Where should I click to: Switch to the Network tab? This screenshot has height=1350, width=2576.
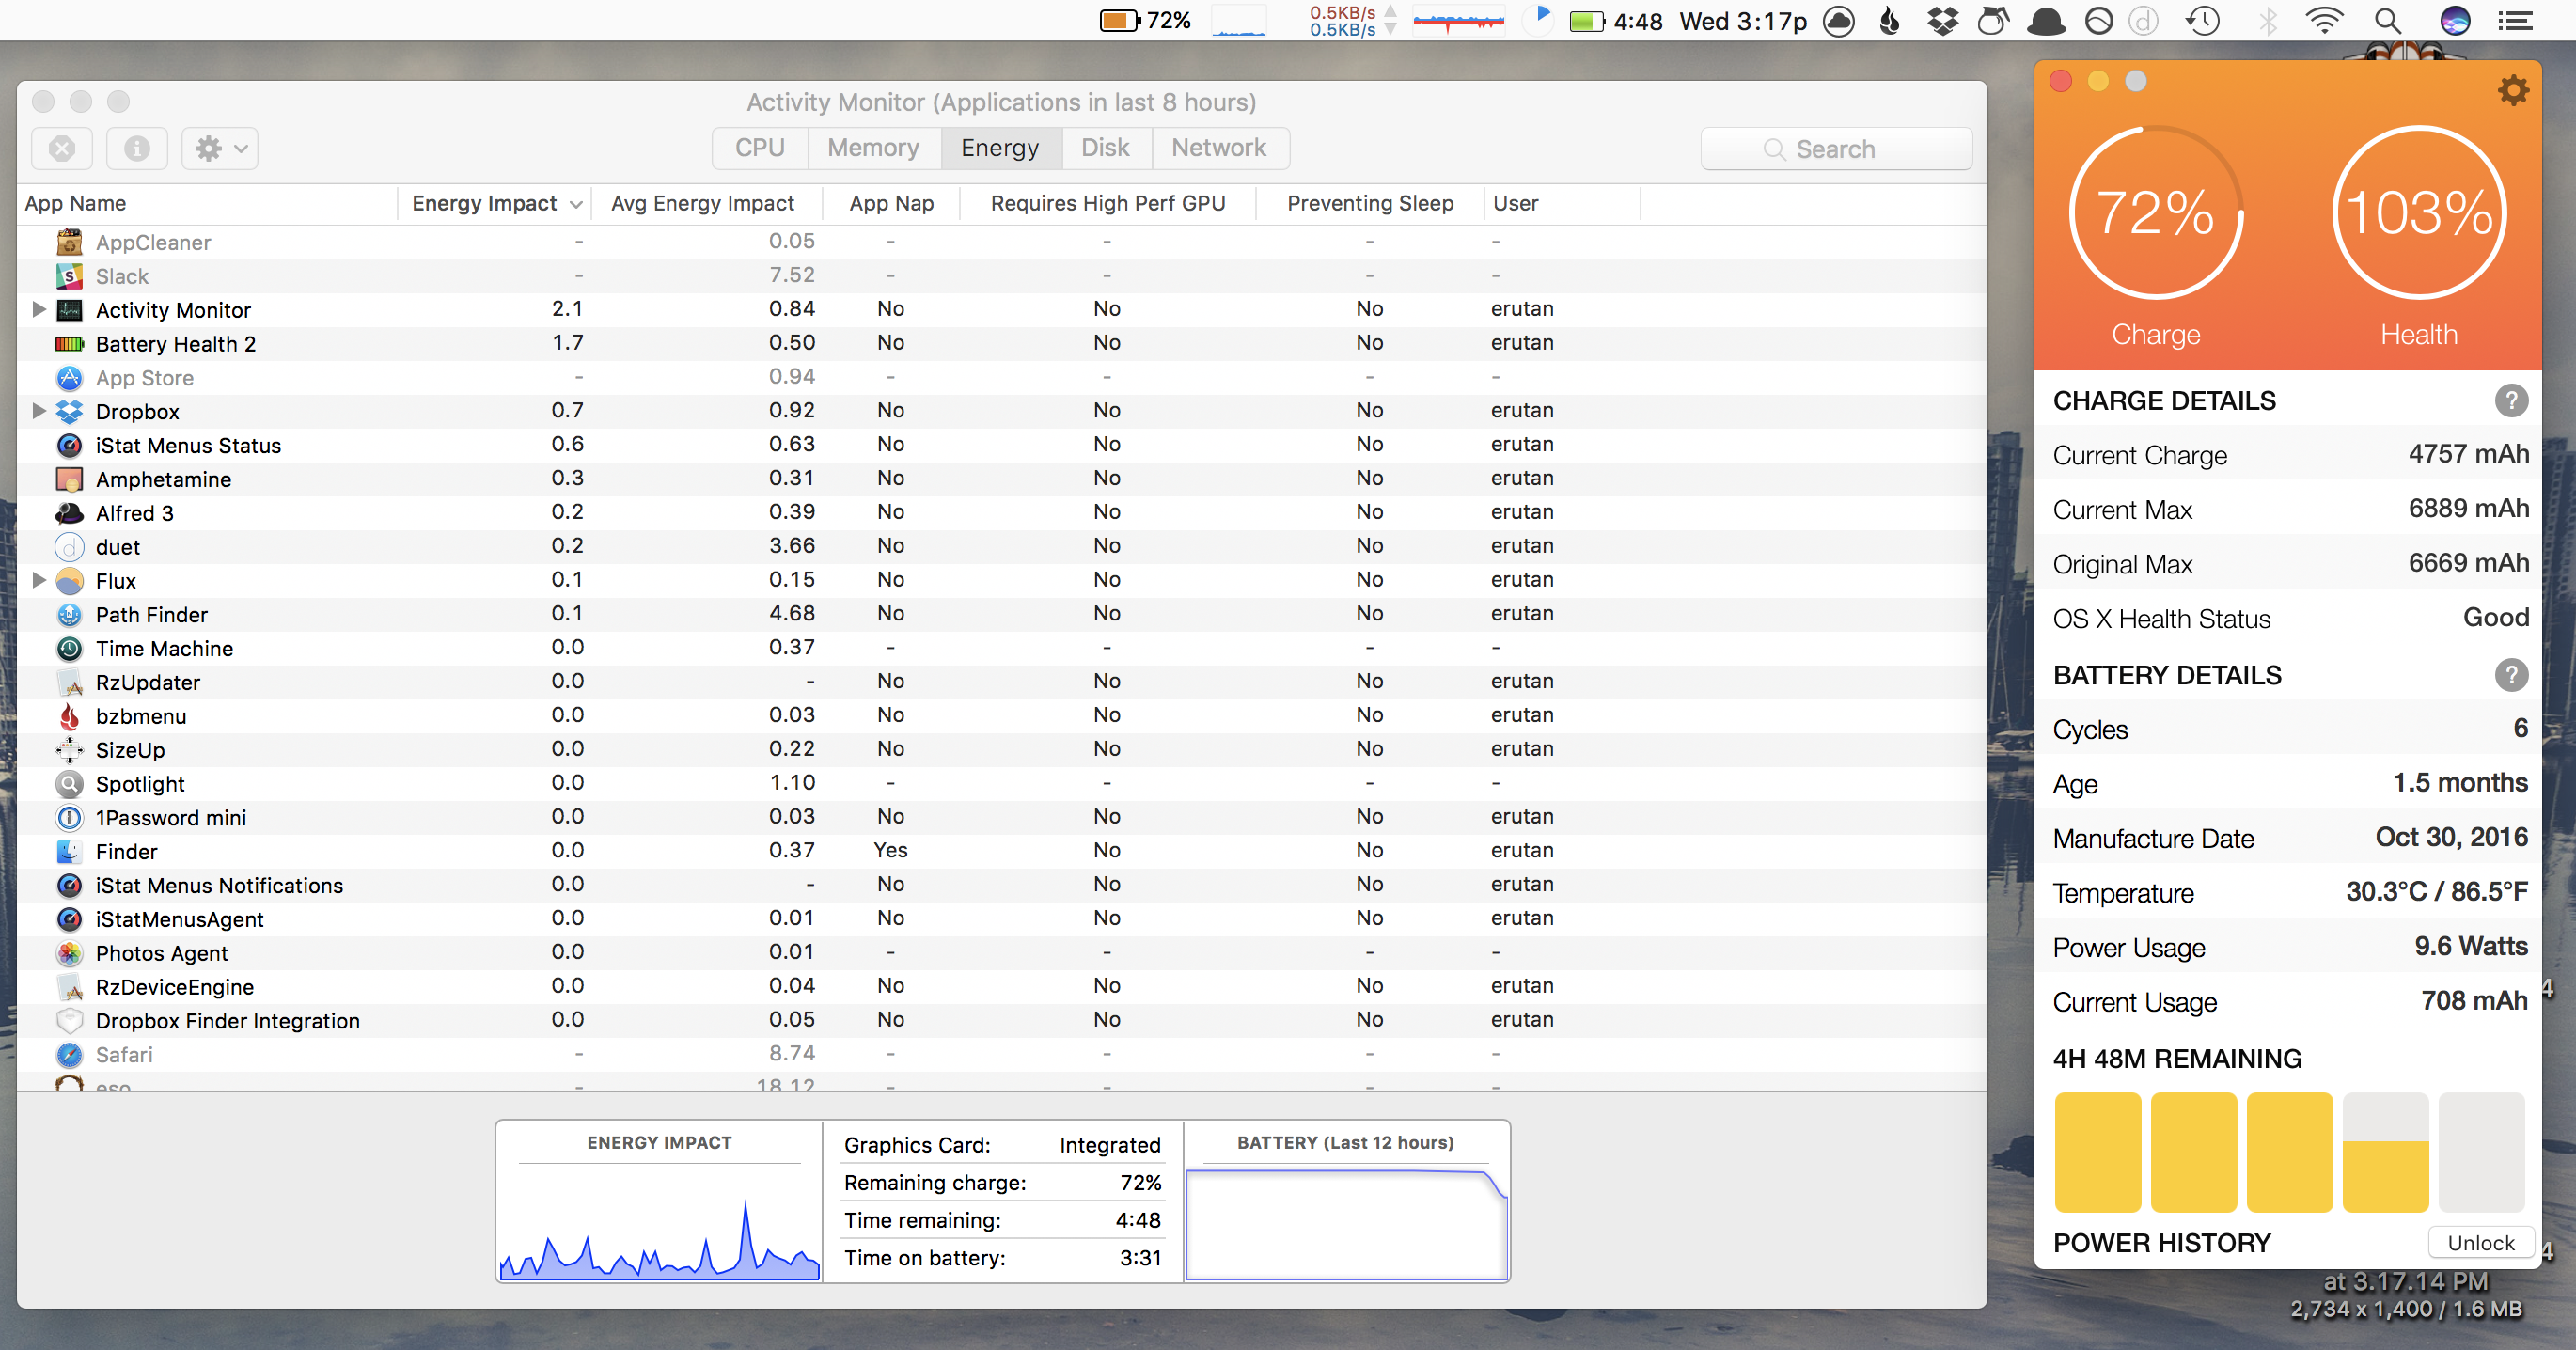tap(1218, 148)
